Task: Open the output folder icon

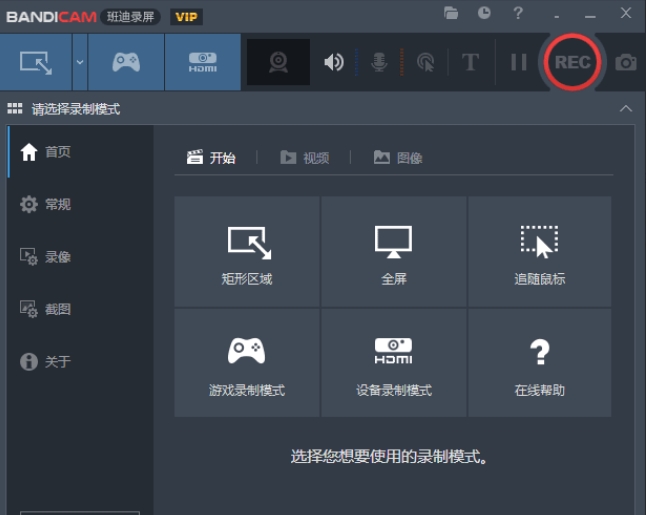Action: pos(451,13)
